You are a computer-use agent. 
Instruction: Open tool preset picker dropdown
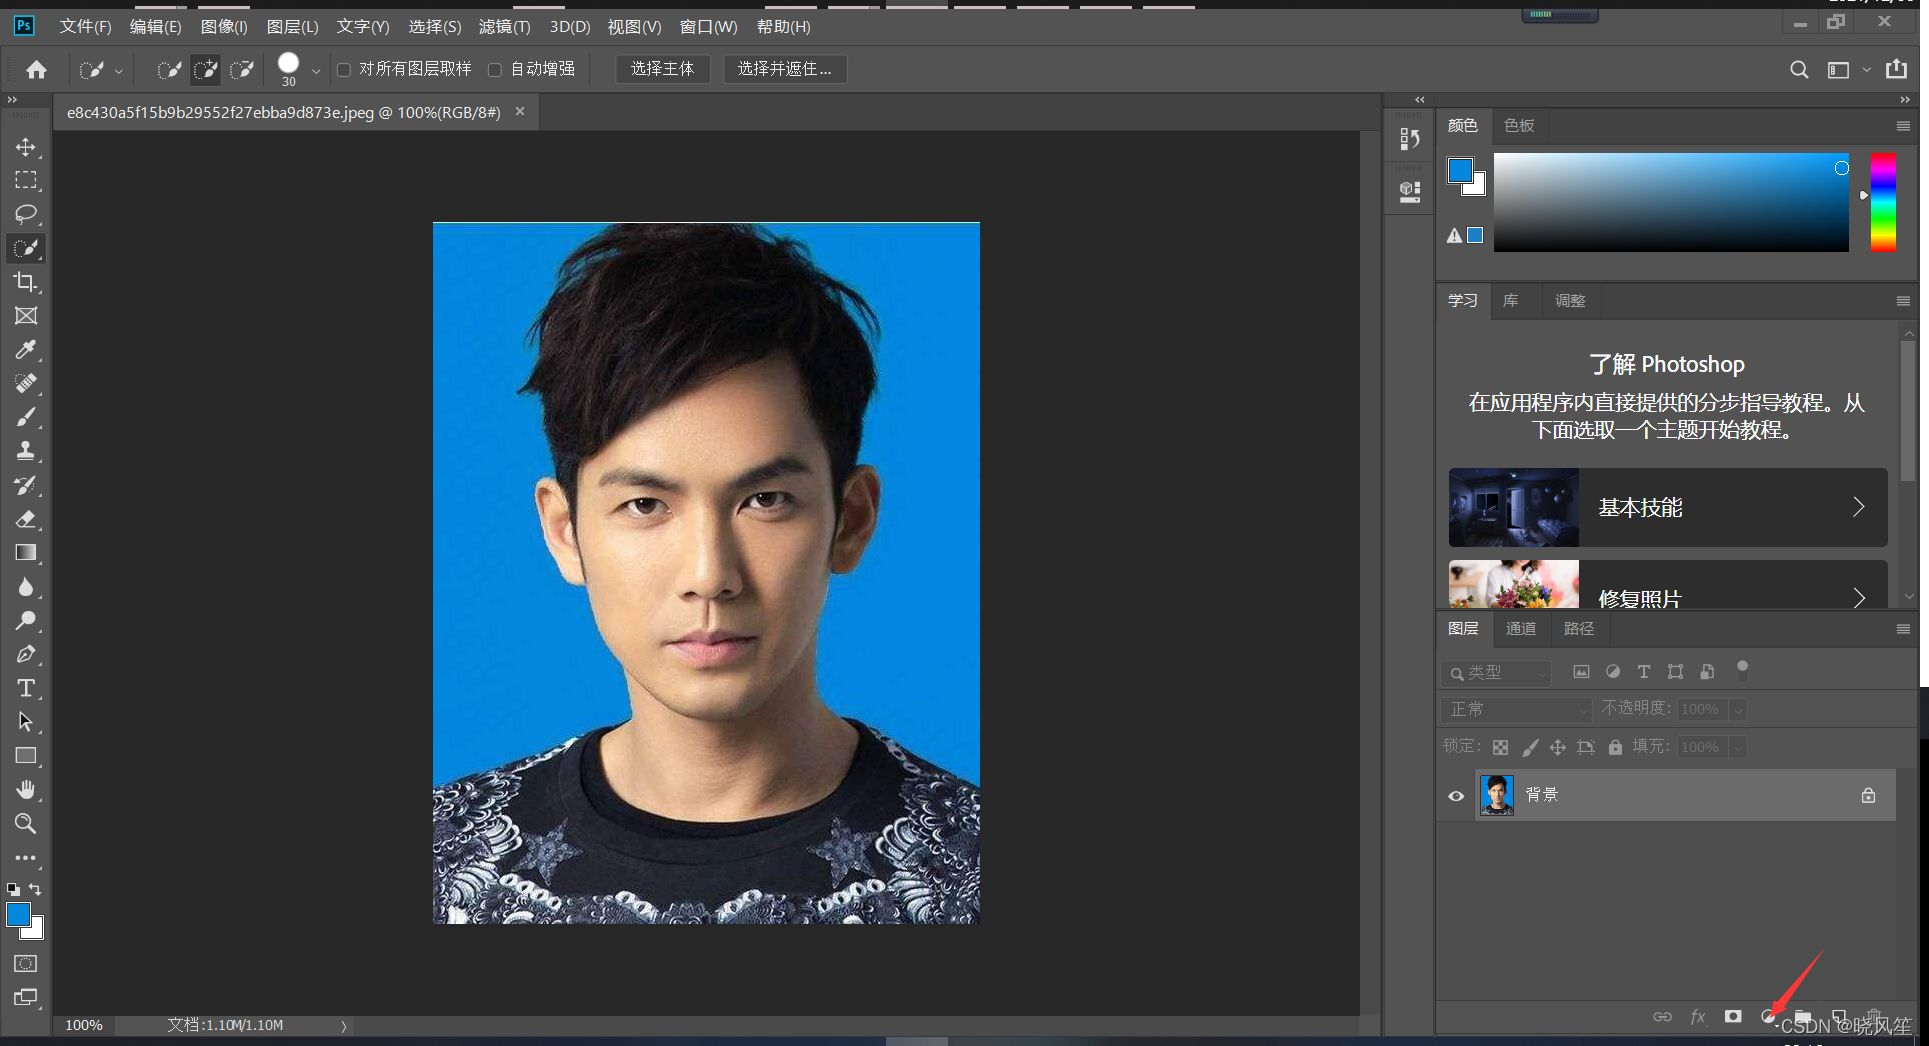(x=119, y=70)
